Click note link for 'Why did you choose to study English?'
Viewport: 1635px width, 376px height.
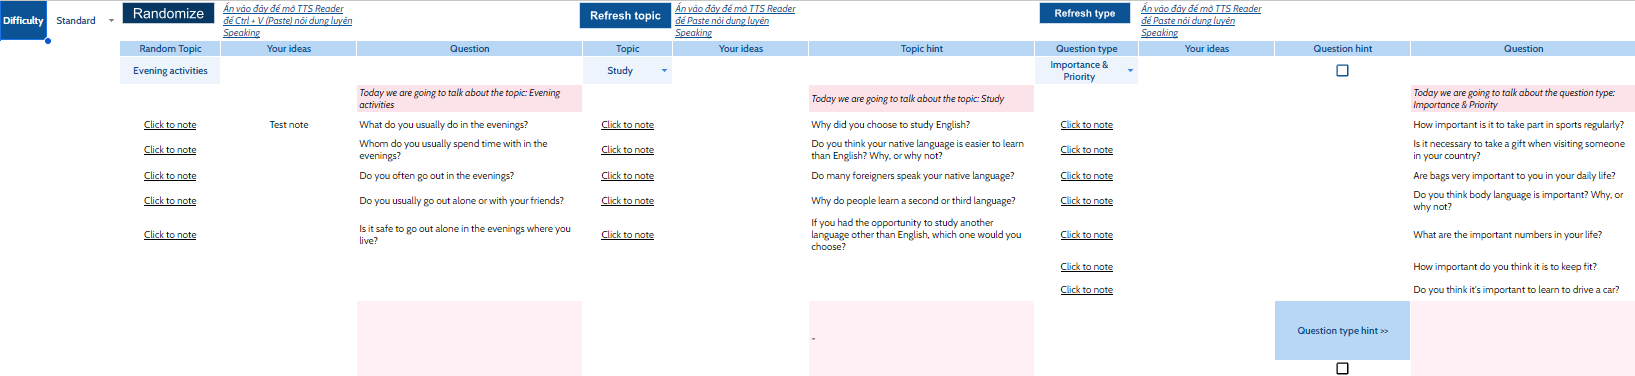[627, 125]
